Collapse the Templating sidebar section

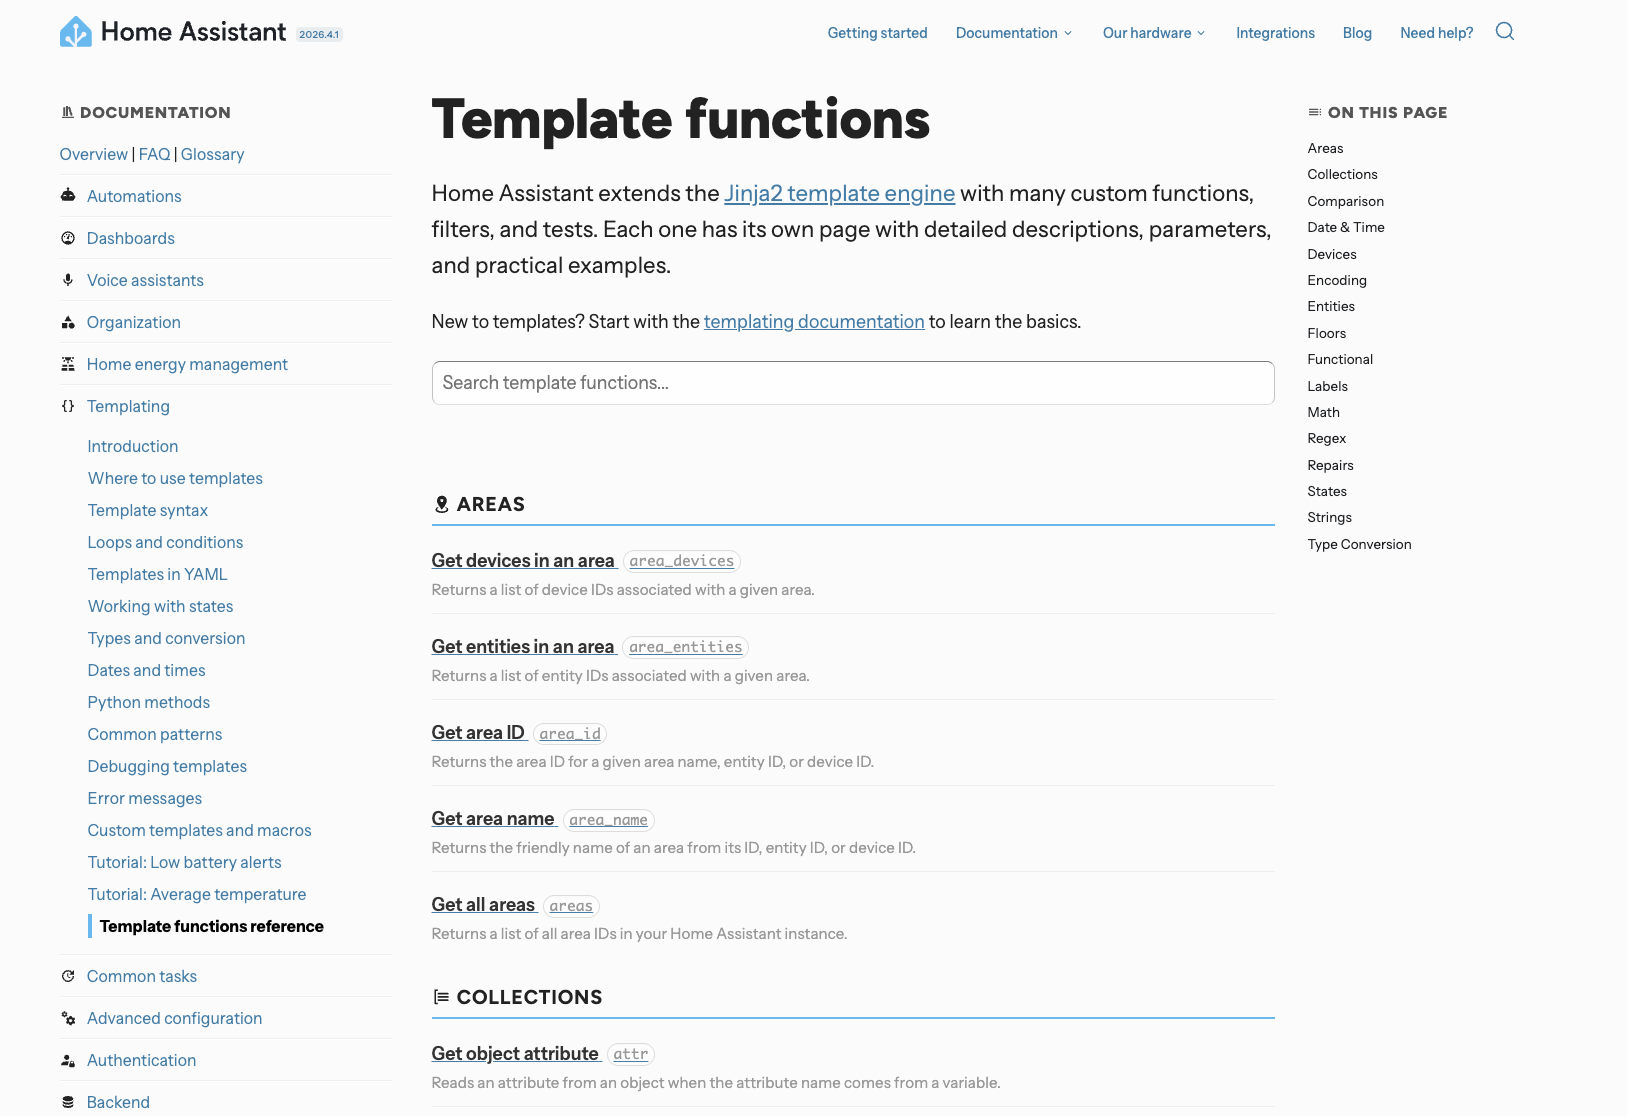[x=128, y=406]
